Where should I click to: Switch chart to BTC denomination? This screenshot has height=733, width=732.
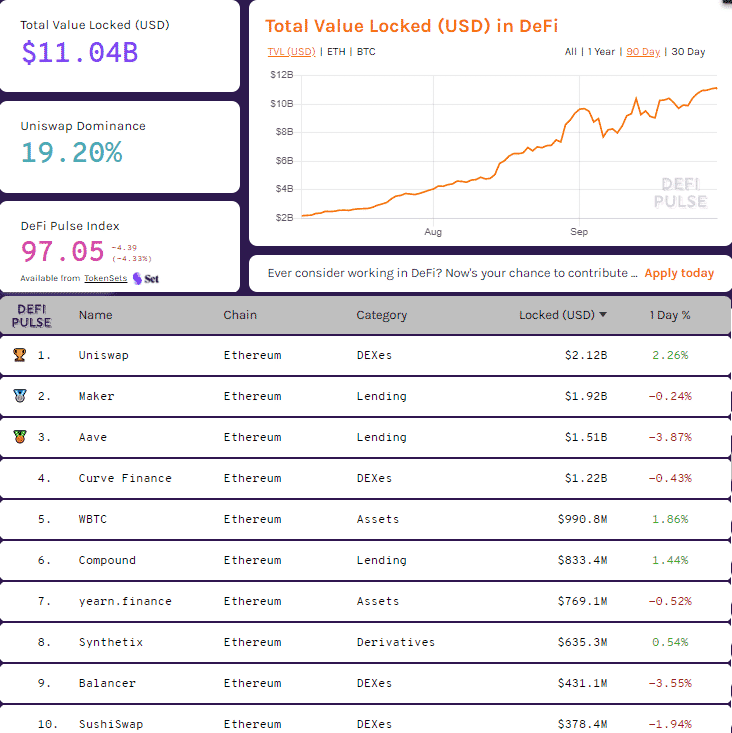366,52
